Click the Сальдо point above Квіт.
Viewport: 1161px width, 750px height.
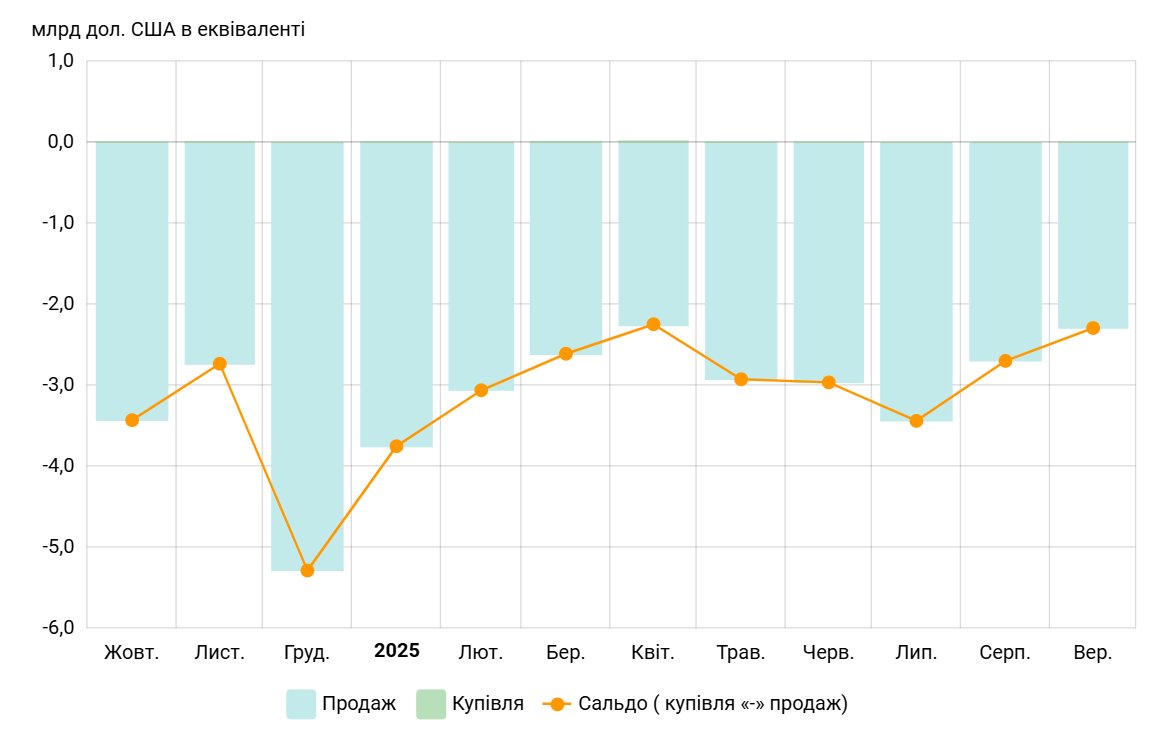653,324
